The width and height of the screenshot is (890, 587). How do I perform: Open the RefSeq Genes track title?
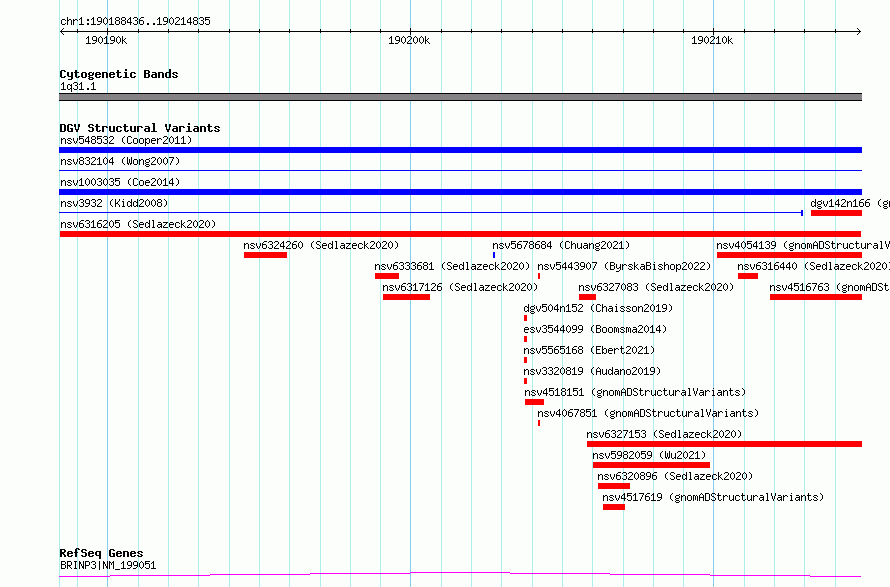pyautogui.click(x=101, y=553)
